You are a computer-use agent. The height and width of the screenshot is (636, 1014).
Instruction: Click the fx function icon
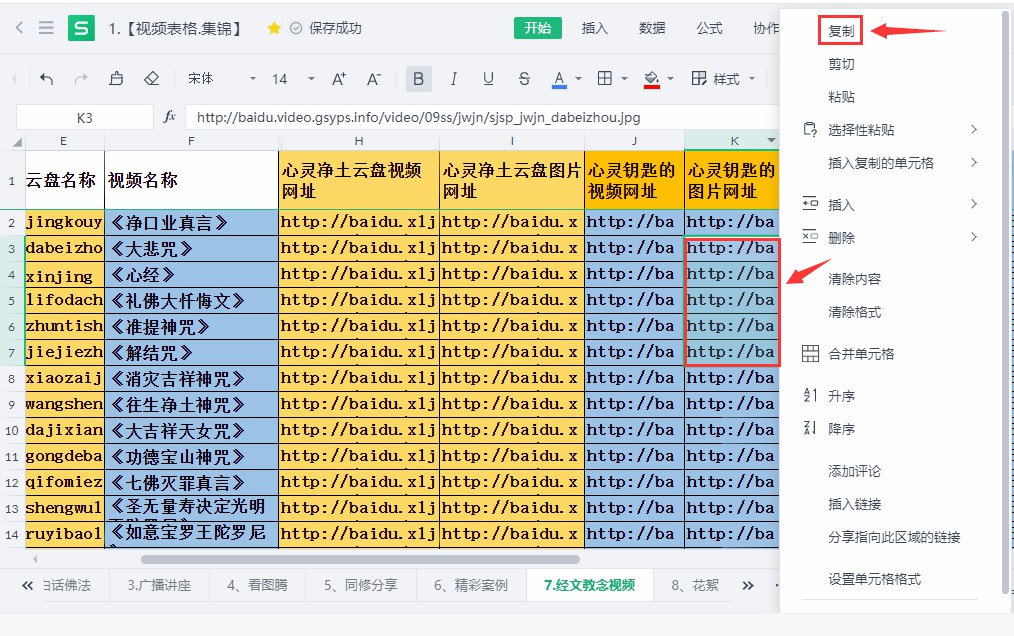pos(169,116)
